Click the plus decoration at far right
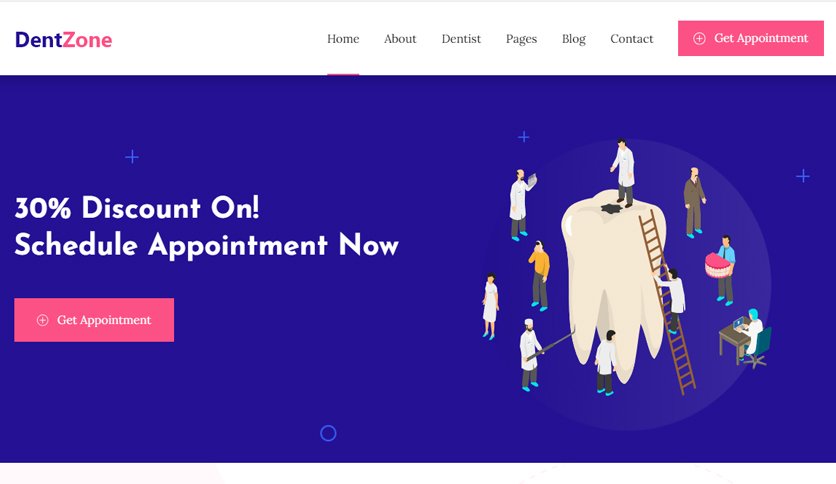The height and width of the screenshot is (484, 836). coord(803,176)
